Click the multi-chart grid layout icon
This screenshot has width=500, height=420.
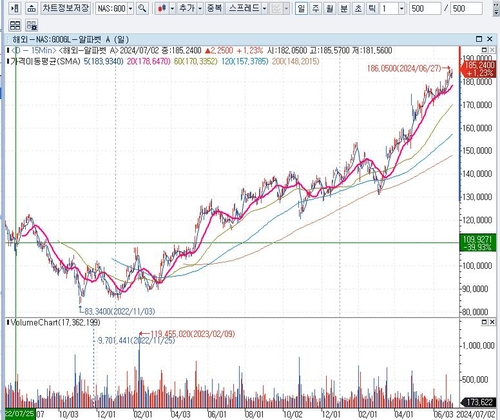(x=15, y=25)
